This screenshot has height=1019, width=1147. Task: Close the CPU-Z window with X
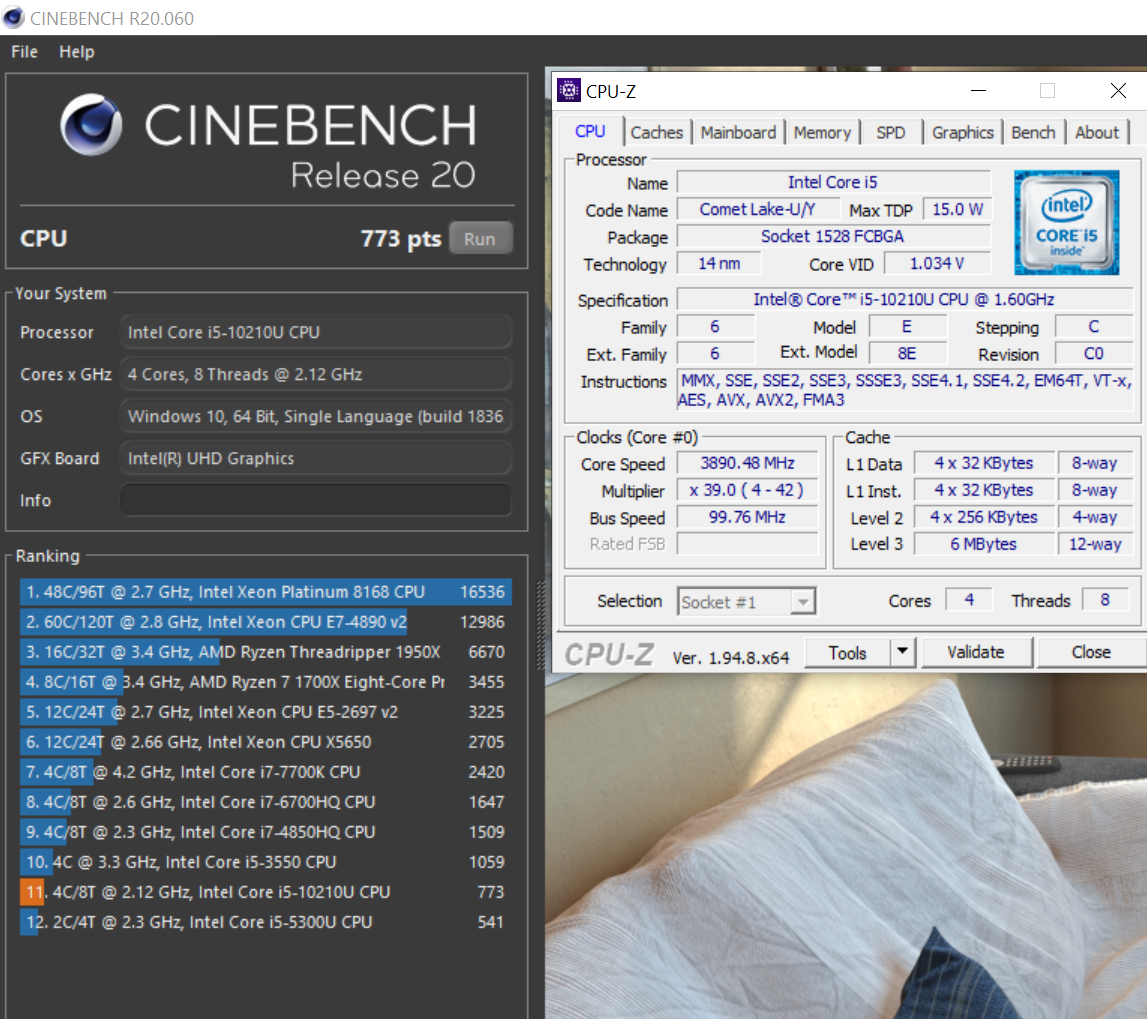click(1118, 91)
